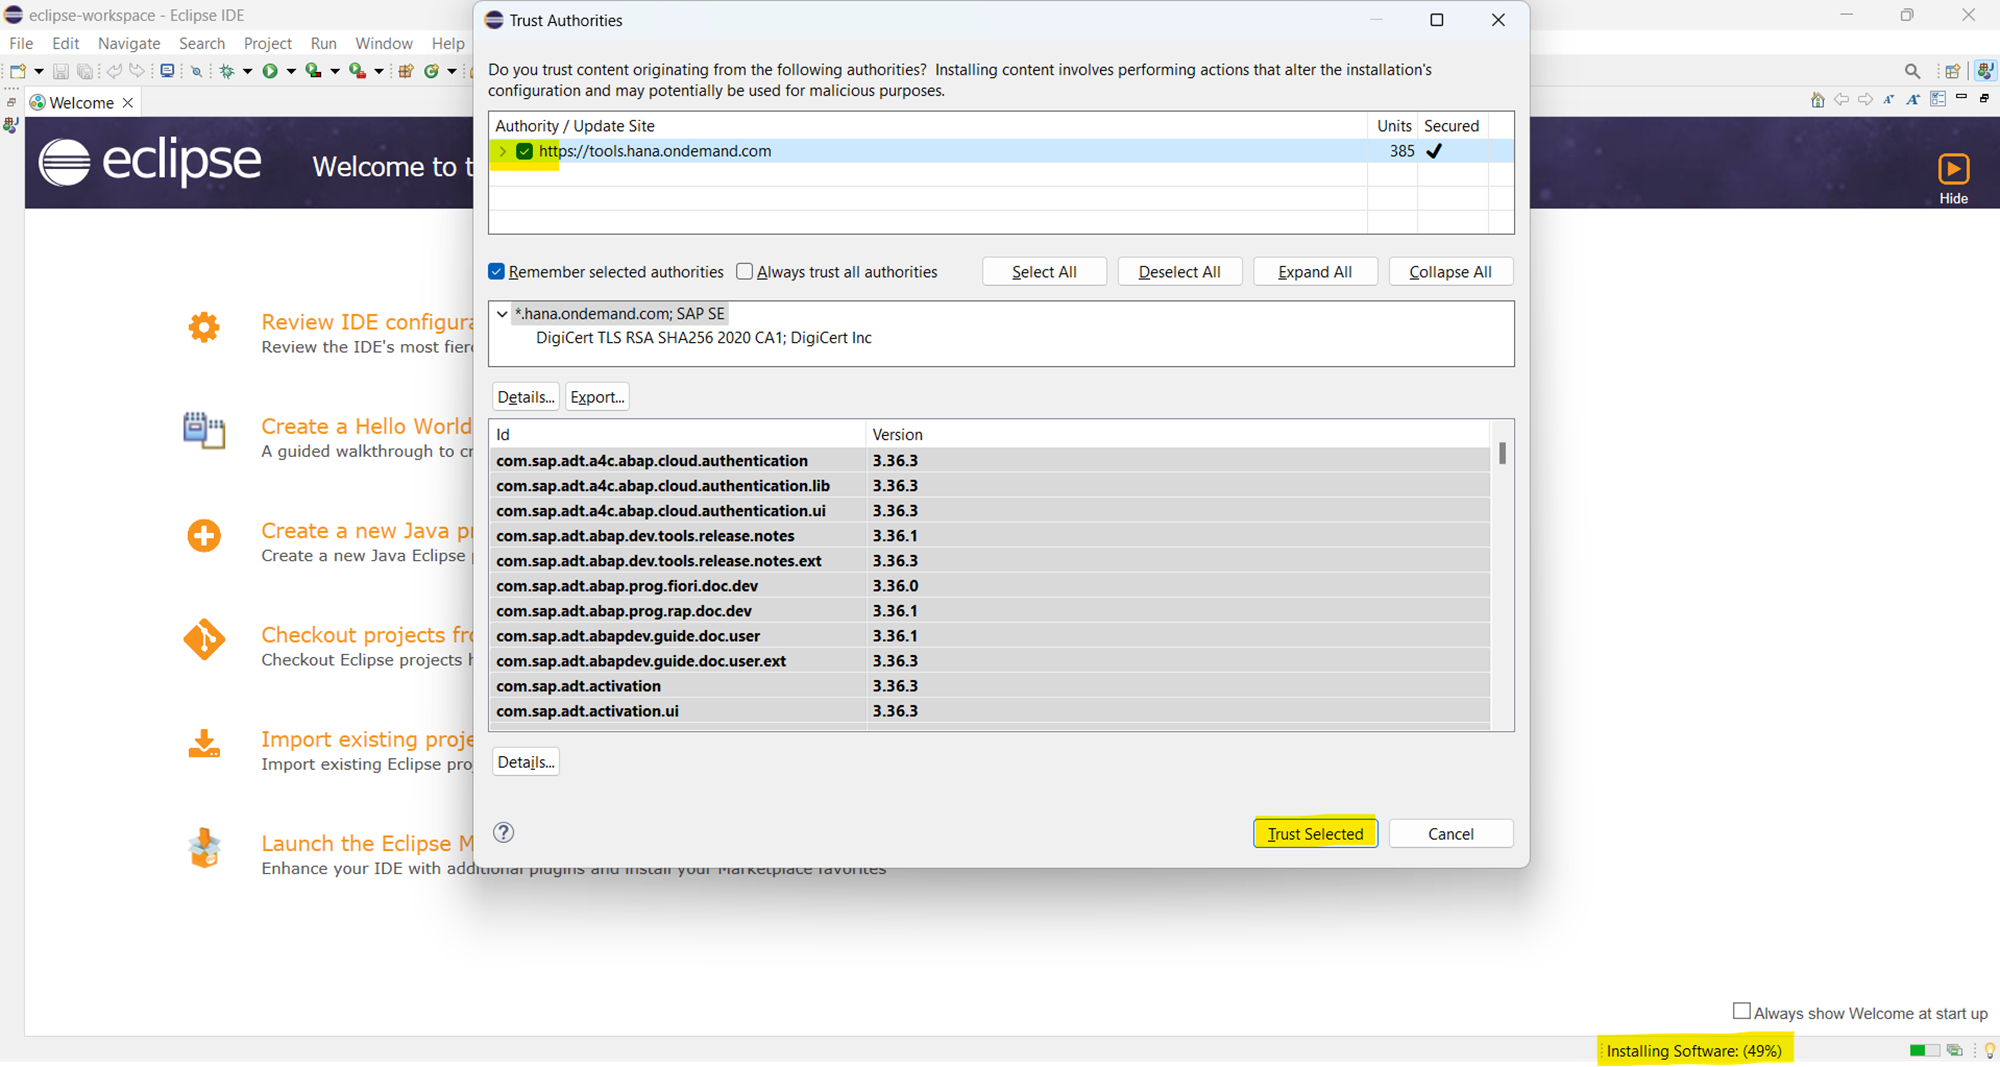Collapse the *.hana.ondemand.com certificate node
Image resolution: width=2000 pixels, height=1067 pixels.
point(502,314)
